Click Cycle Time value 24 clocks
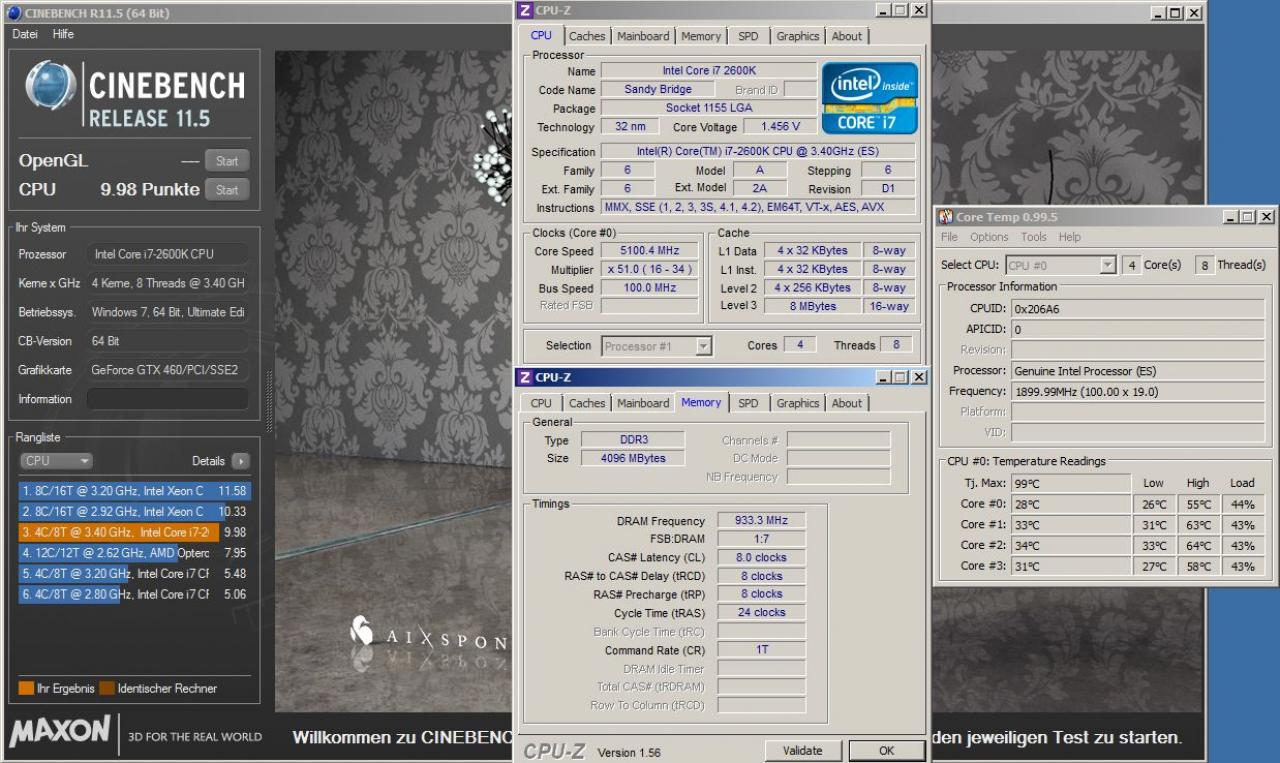Image resolution: width=1280 pixels, height=763 pixels. click(761, 613)
